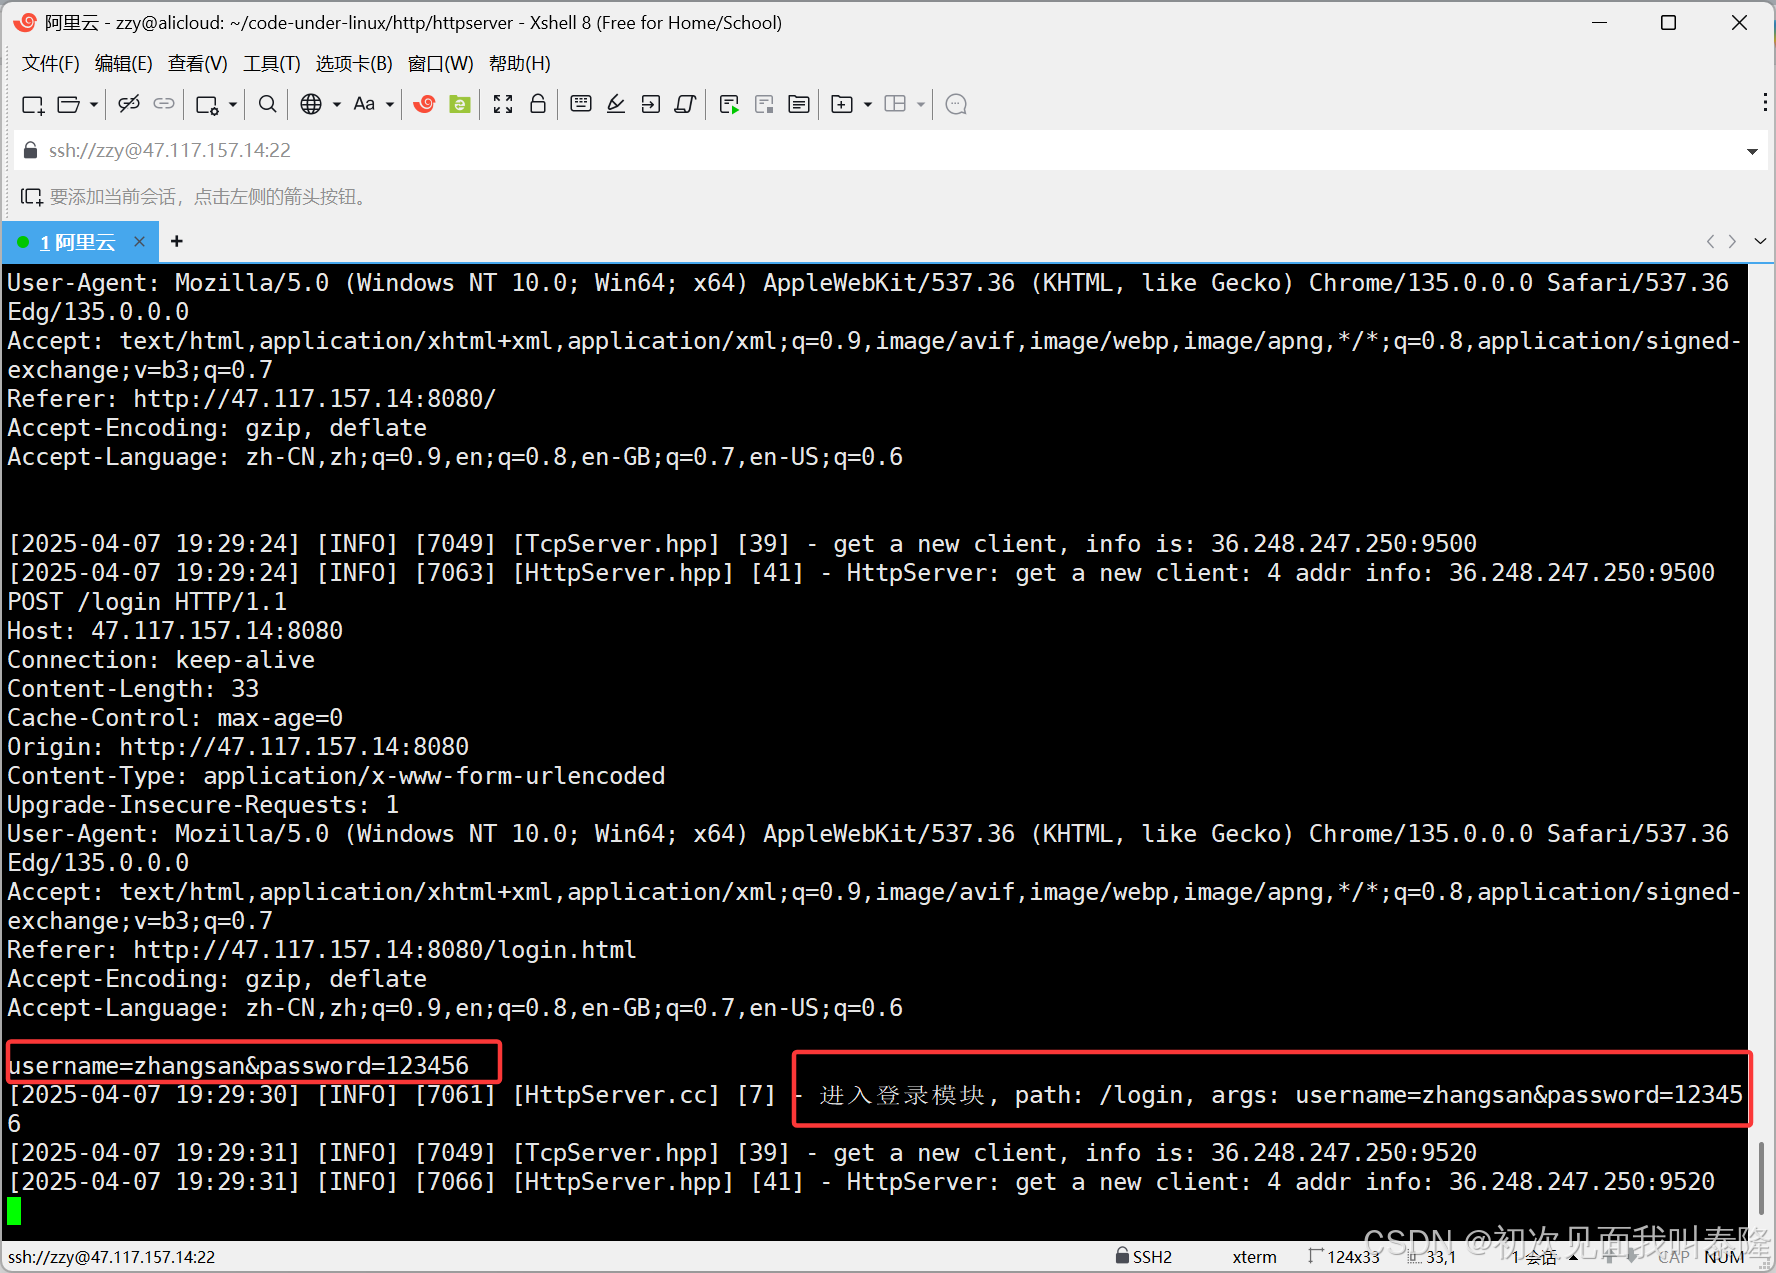Click the compose pane lines icon

tap(799, 104)
